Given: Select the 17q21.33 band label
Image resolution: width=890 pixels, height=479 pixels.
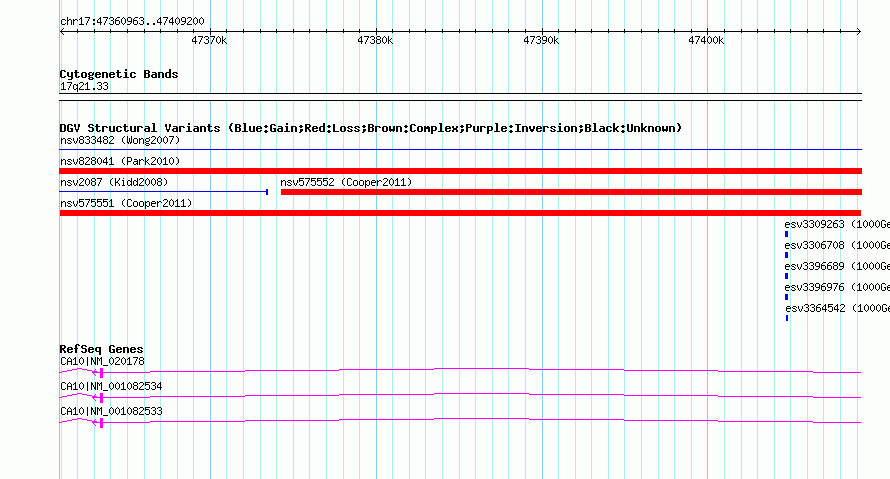Looking at the screenshot, I should point(84,86).
